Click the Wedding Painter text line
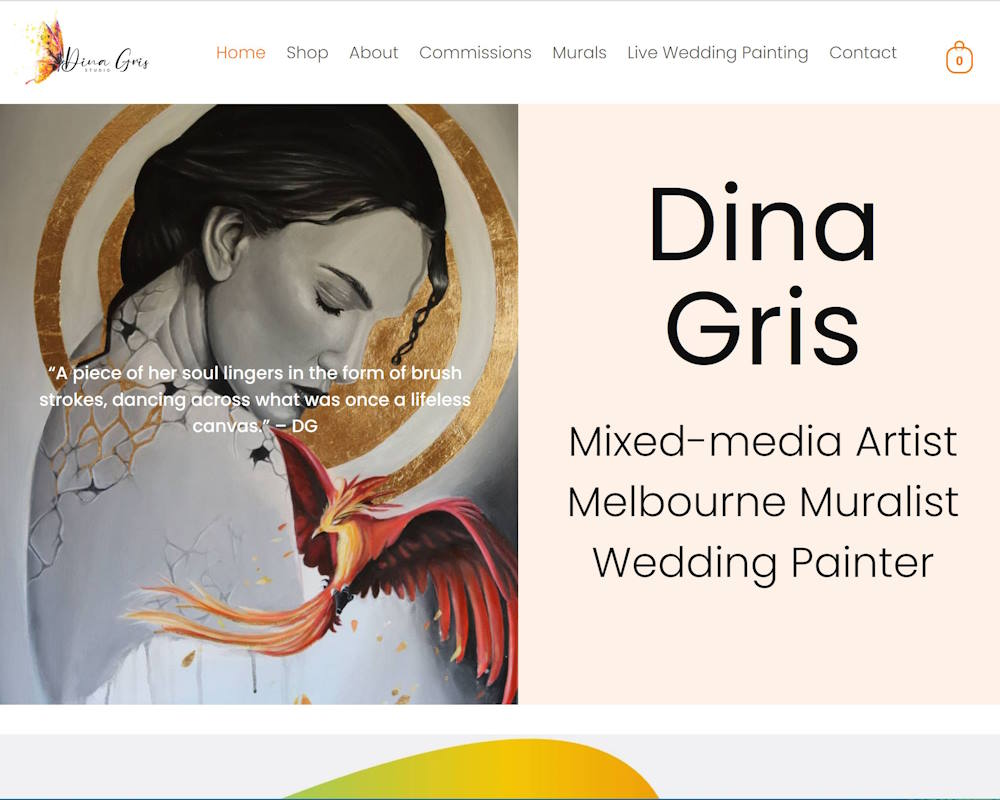 coord(762,561)
